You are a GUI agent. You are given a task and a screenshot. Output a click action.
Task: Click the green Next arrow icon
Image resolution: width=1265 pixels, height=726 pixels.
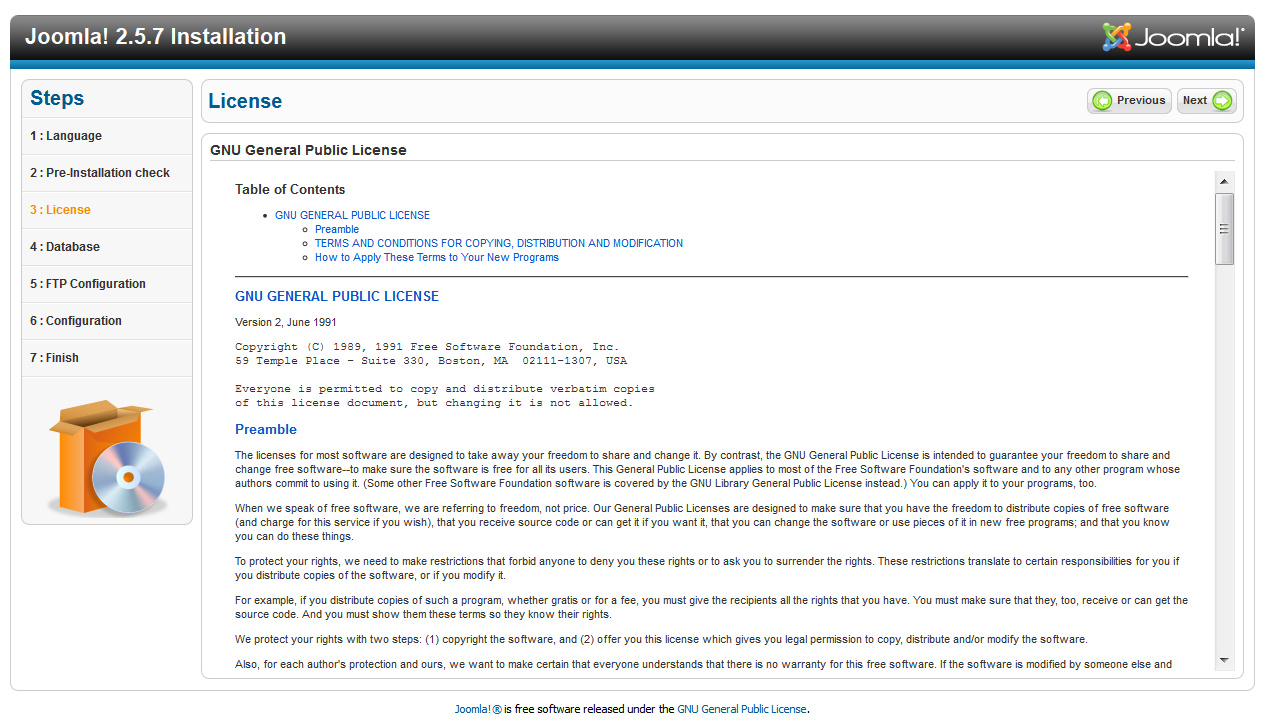pyautogui.click(x=1222, y=101)
